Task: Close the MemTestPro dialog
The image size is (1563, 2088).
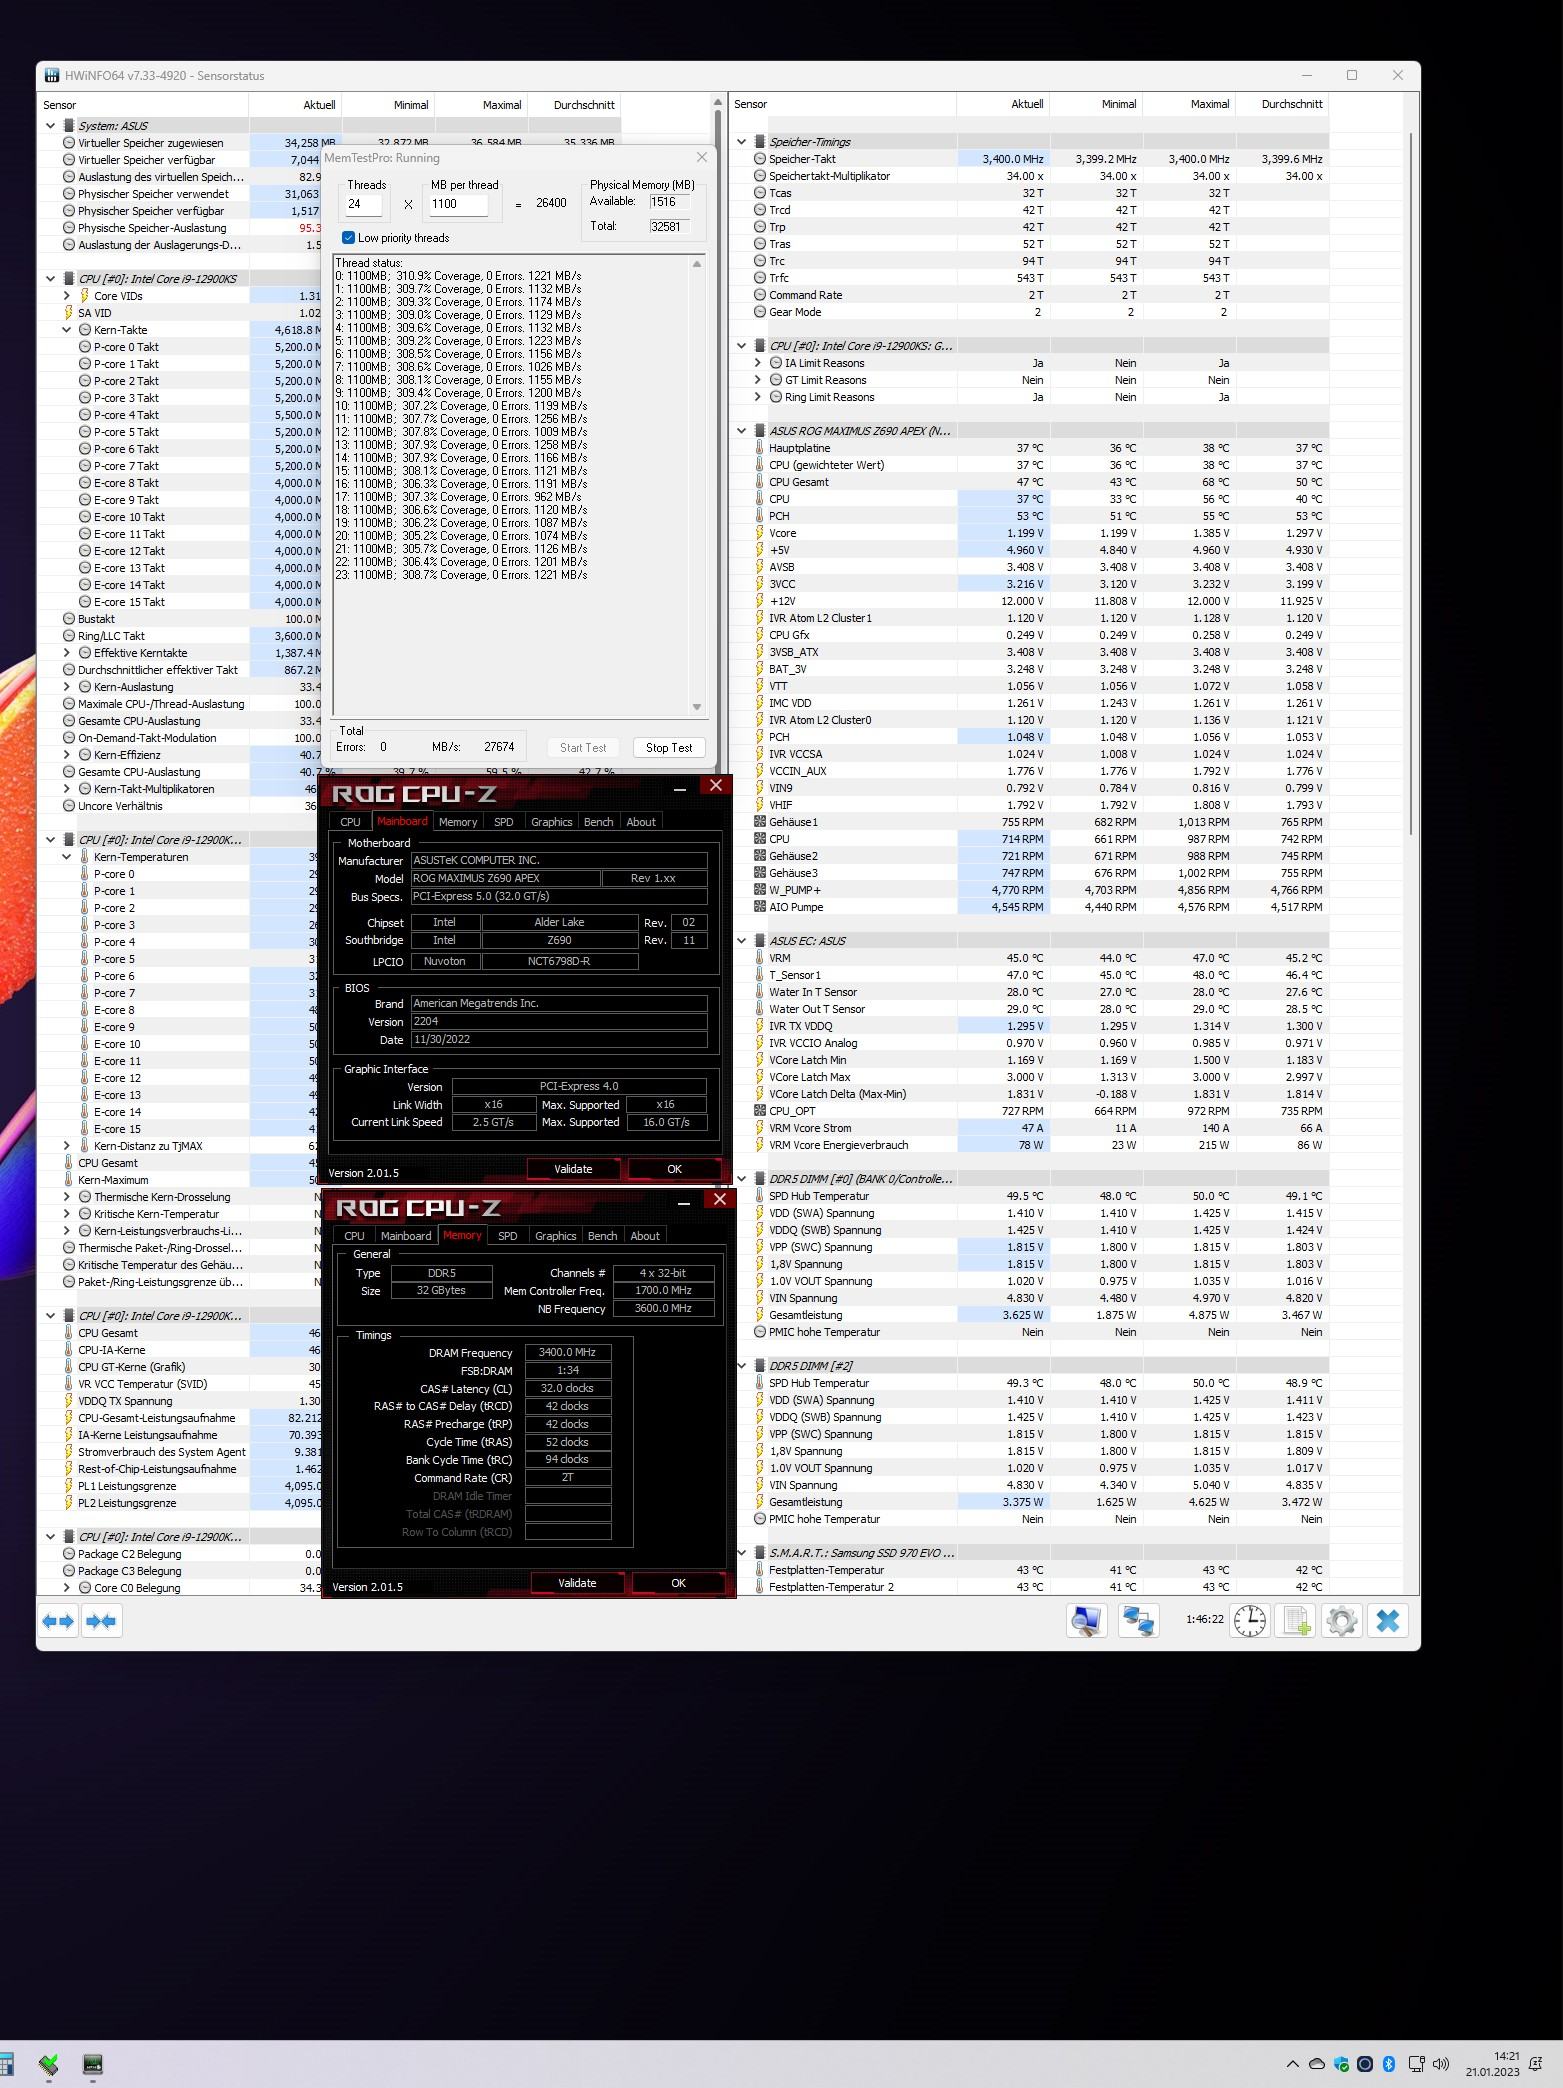Action: [702, 158]
